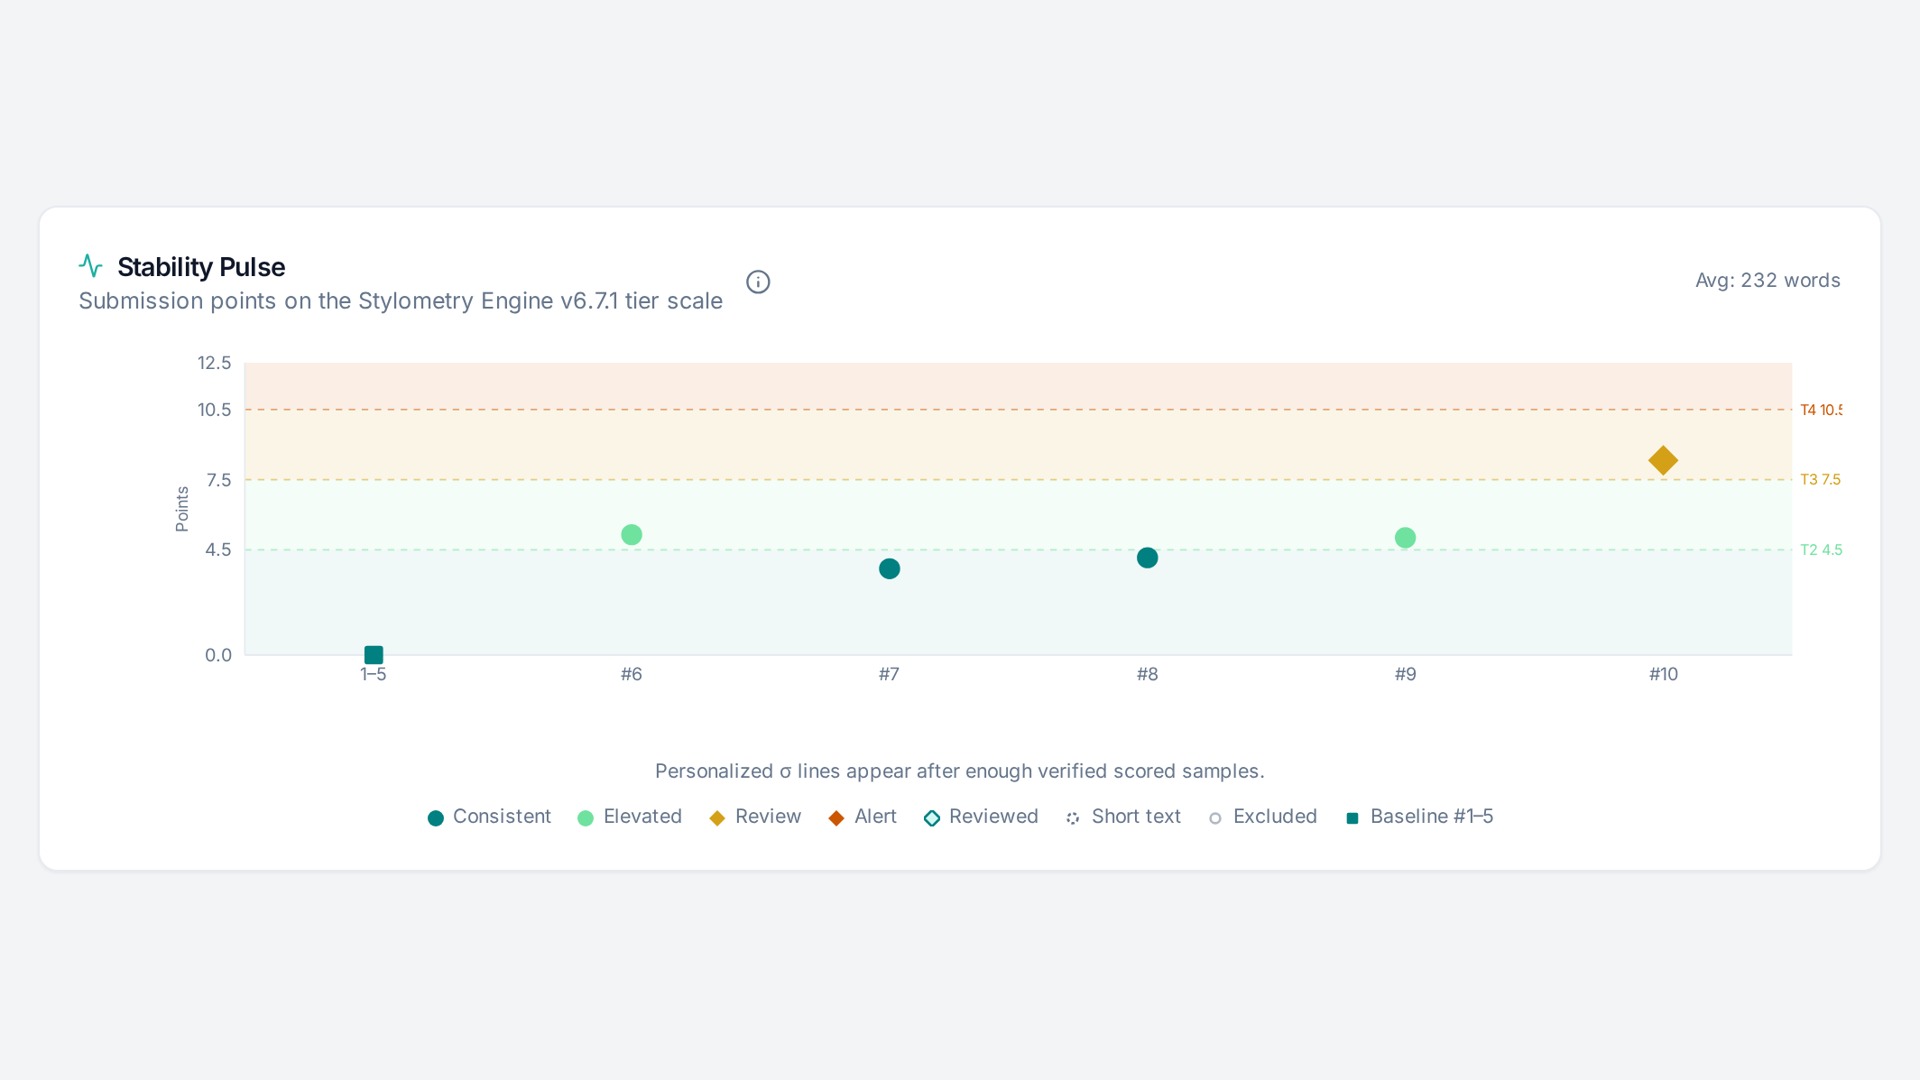
Task: Toggle the Consistent legend entry
Action: pos(489,817)
